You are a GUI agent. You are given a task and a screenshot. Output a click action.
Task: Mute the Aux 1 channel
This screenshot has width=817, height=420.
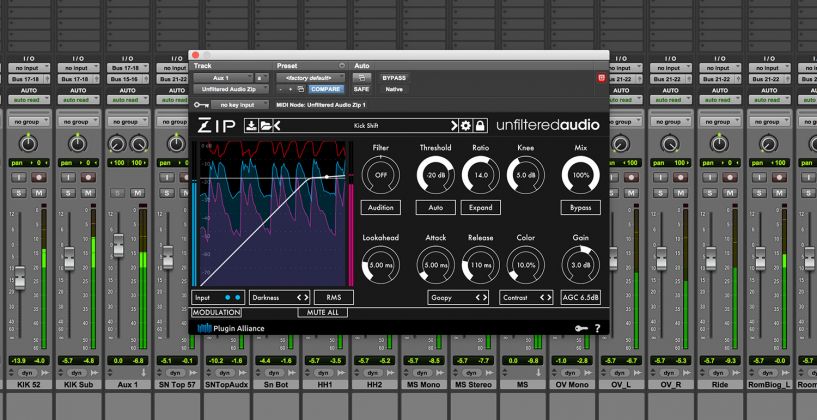137,193
